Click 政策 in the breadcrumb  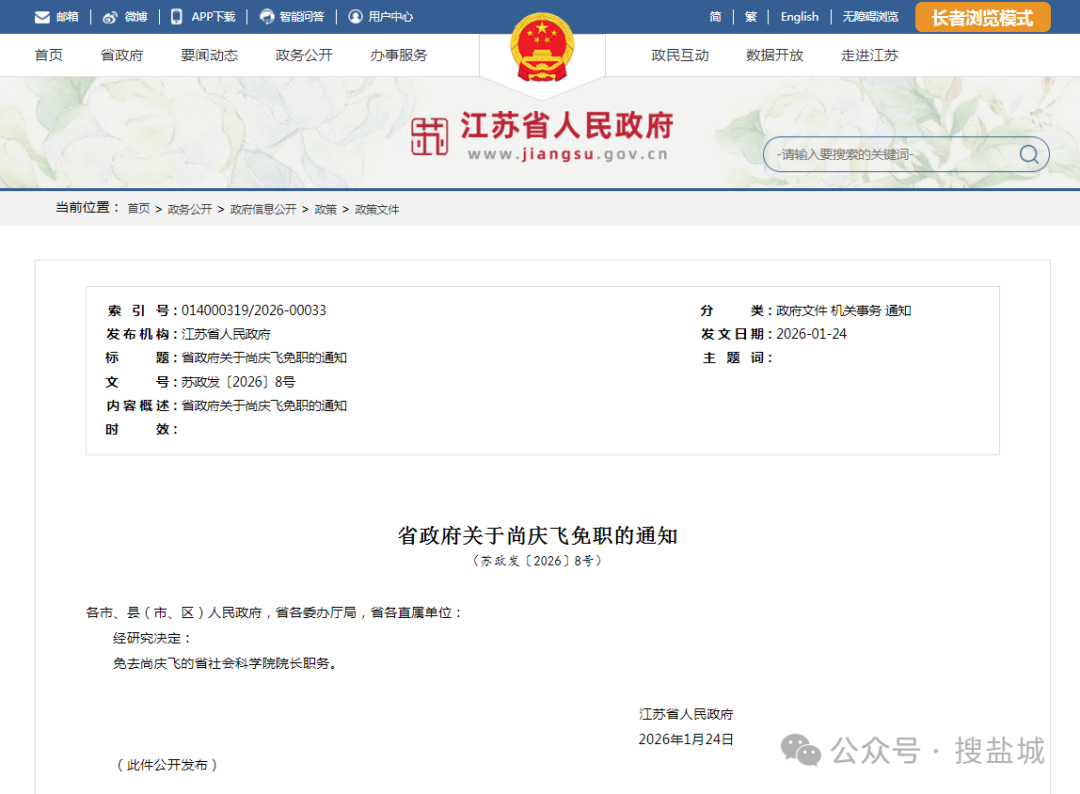tap(326, 209)
